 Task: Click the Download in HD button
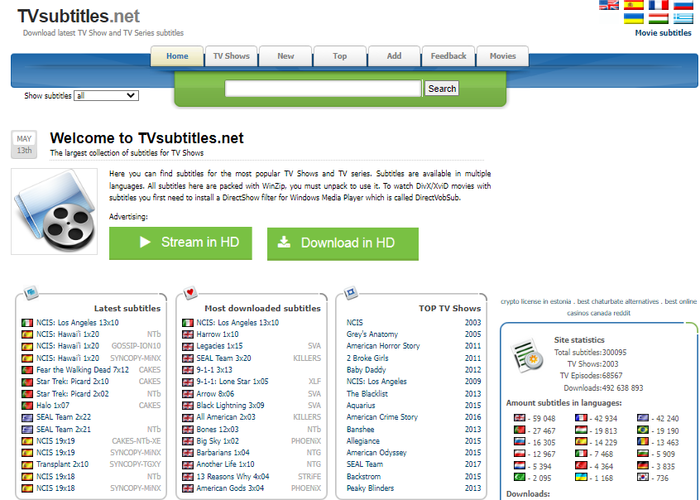tap(343, 243)
